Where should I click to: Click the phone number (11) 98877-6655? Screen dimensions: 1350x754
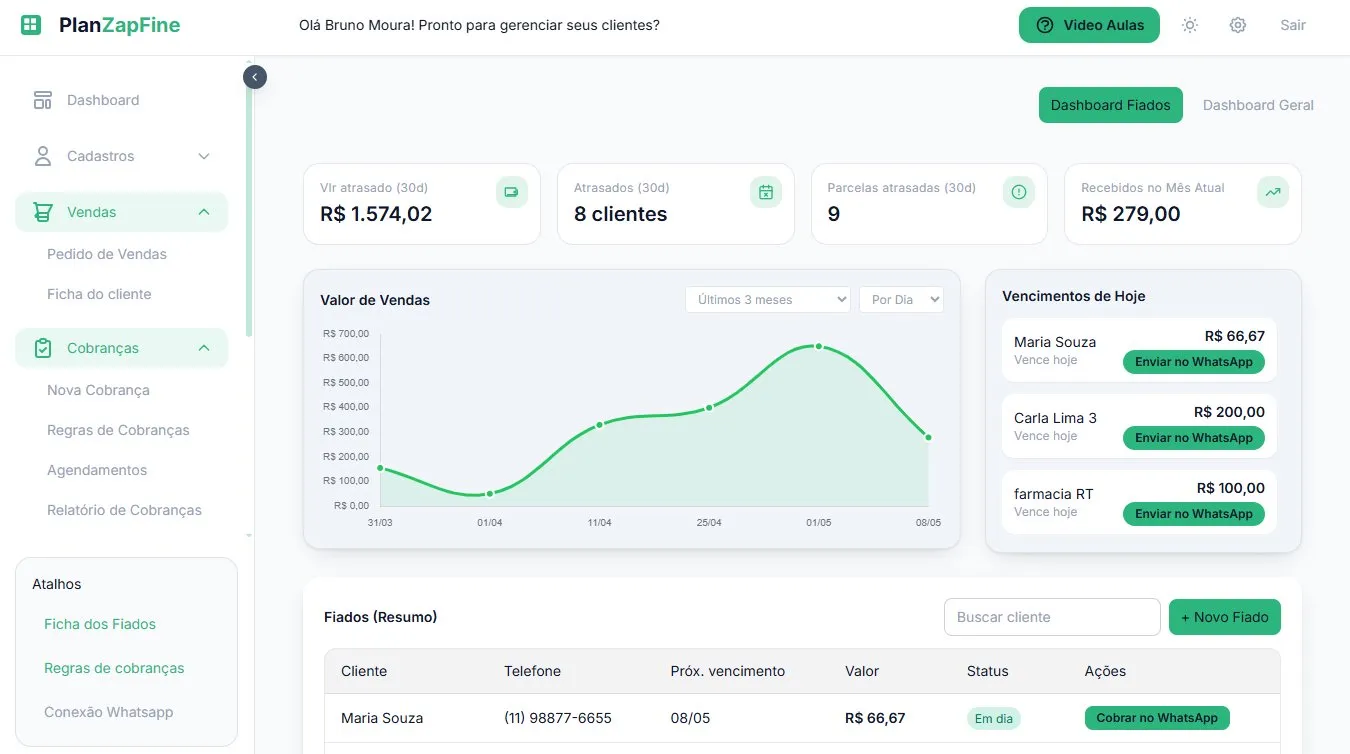point(558,718)
